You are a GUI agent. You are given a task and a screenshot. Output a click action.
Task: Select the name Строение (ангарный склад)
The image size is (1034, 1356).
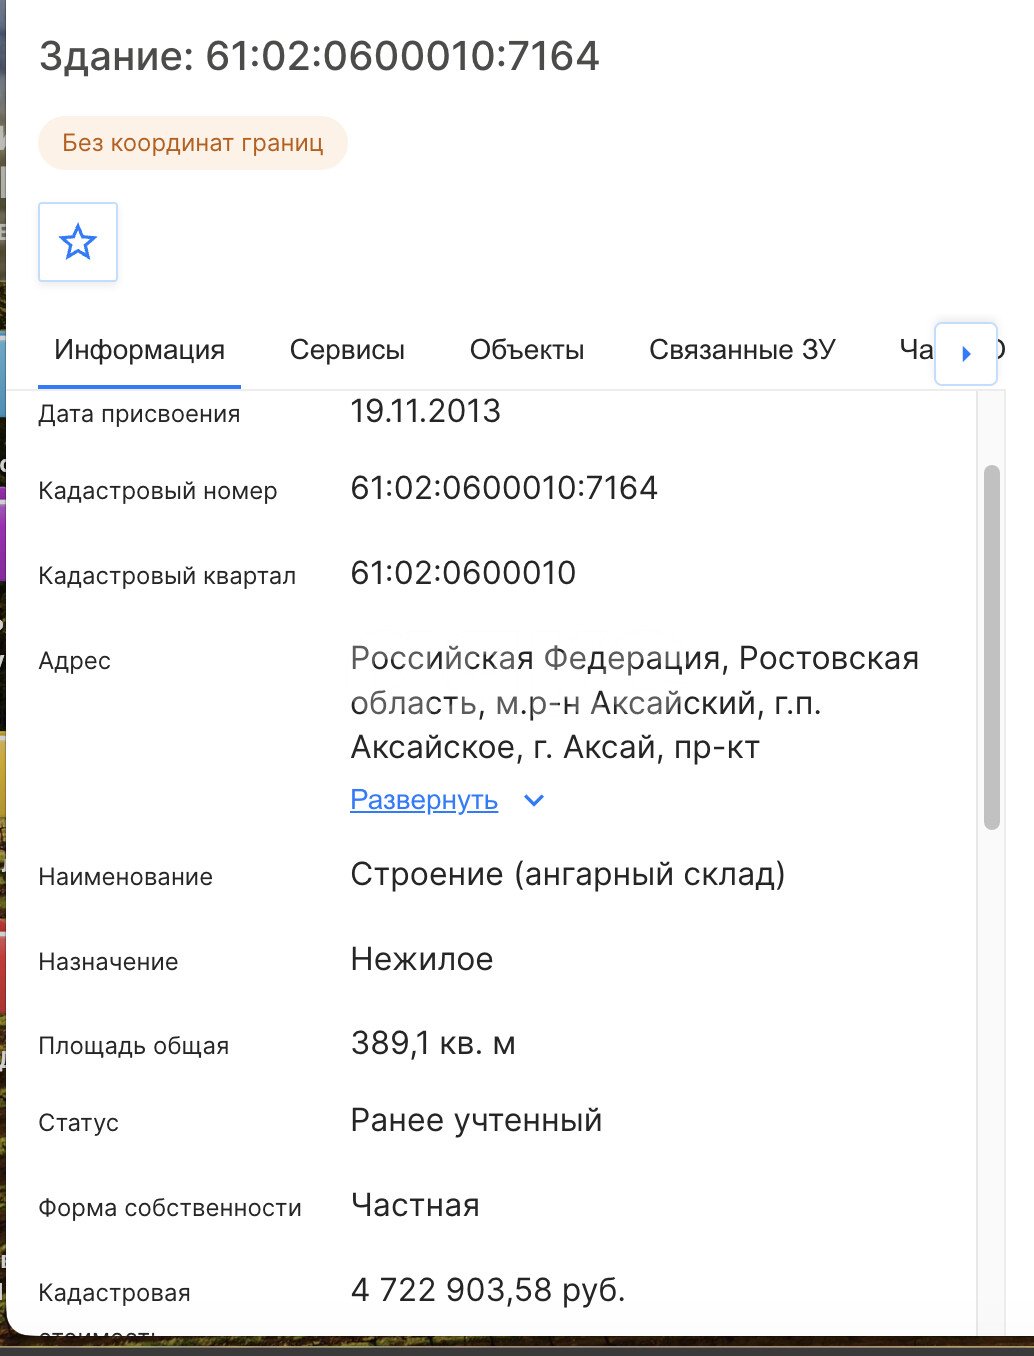tap(568, 875)
